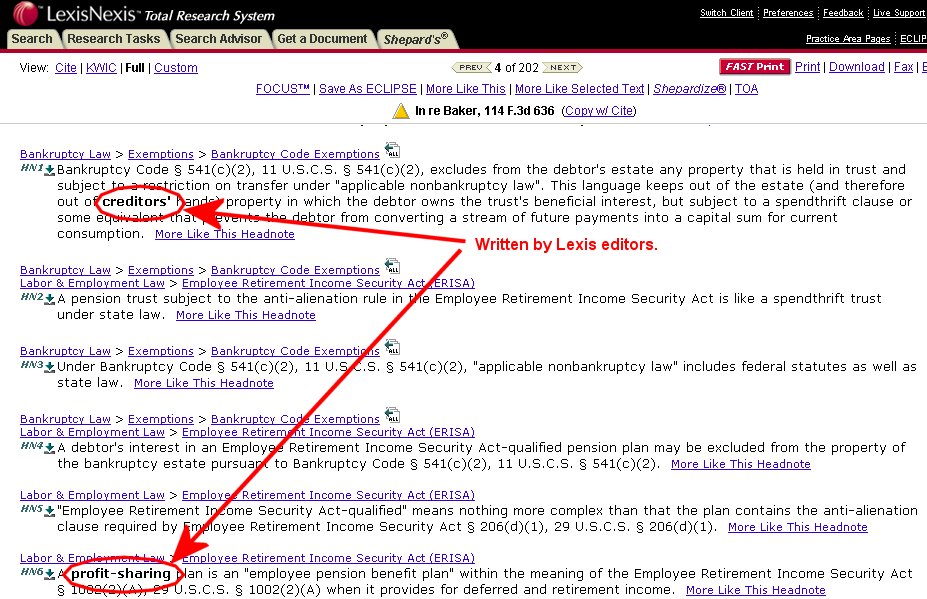Open ERISA topic link above HN2
This screenshot has width=927, height=599.
pos(328,283)
